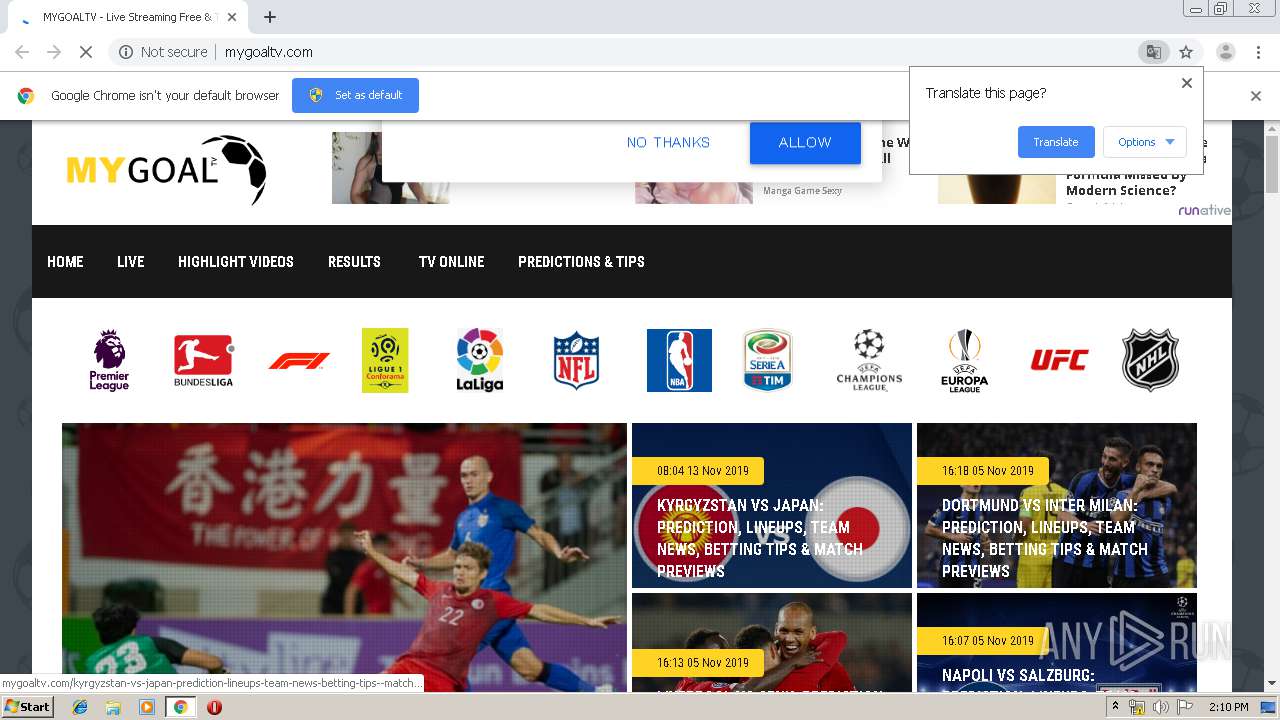Open the NHL logo
The height and width of the screenshot is (720, 1280).
coord(1150,360)
